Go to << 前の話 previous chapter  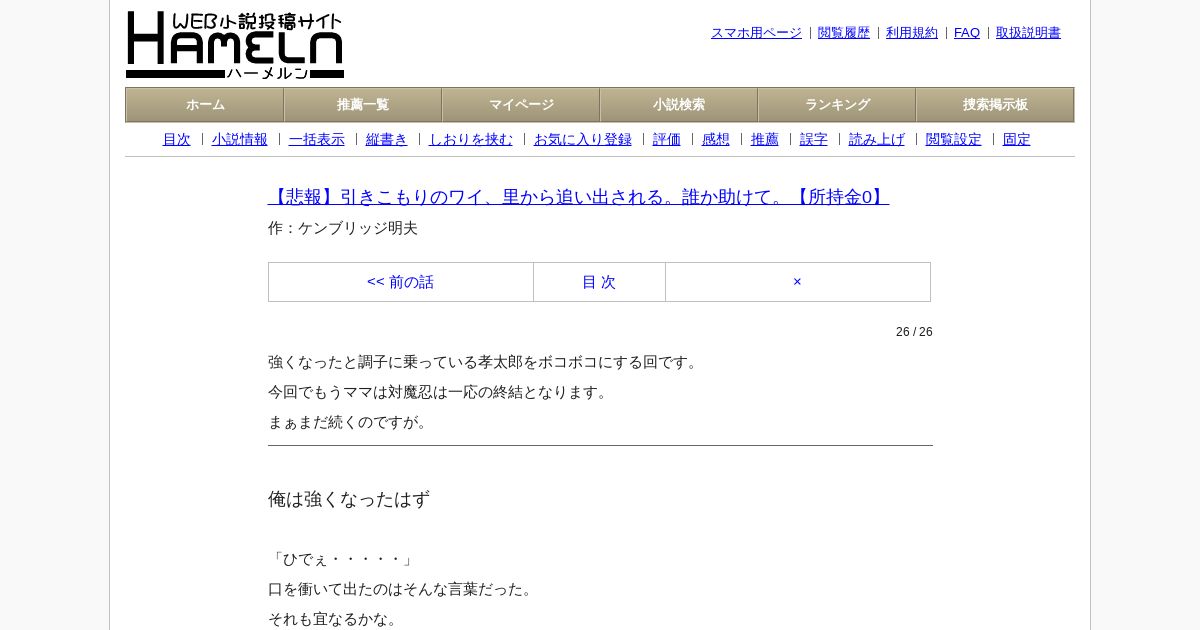pos(401,282)
